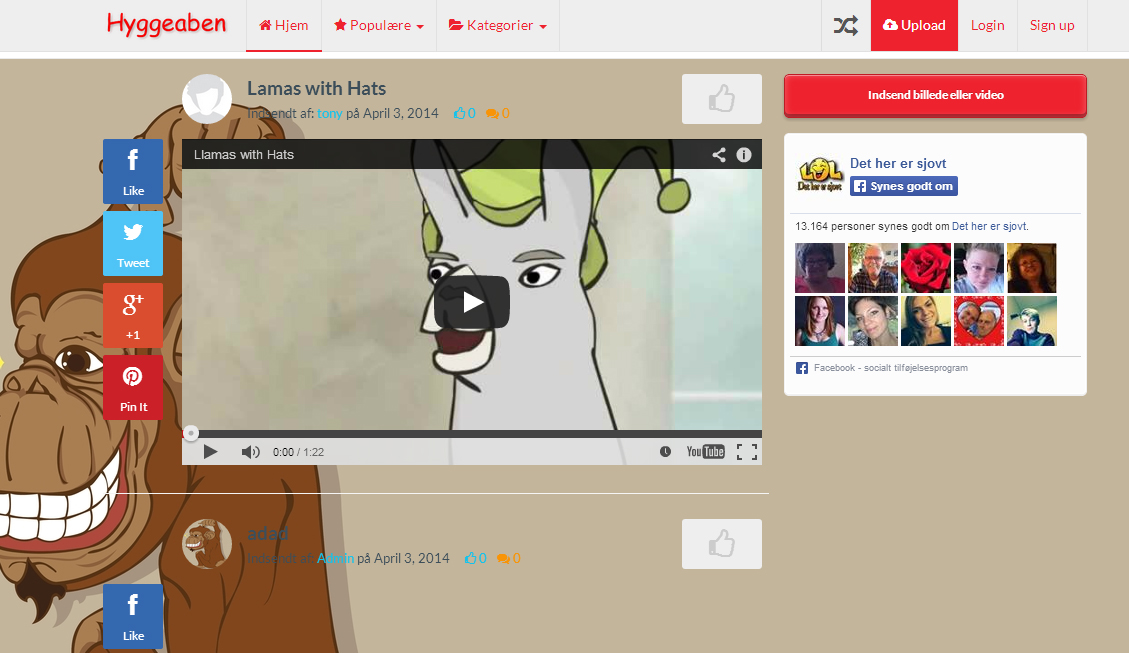This screenshot has width=1129, height=653.
Task: Click author avatar of Lamas with Hats post
Action: click(x=207, y=99)
